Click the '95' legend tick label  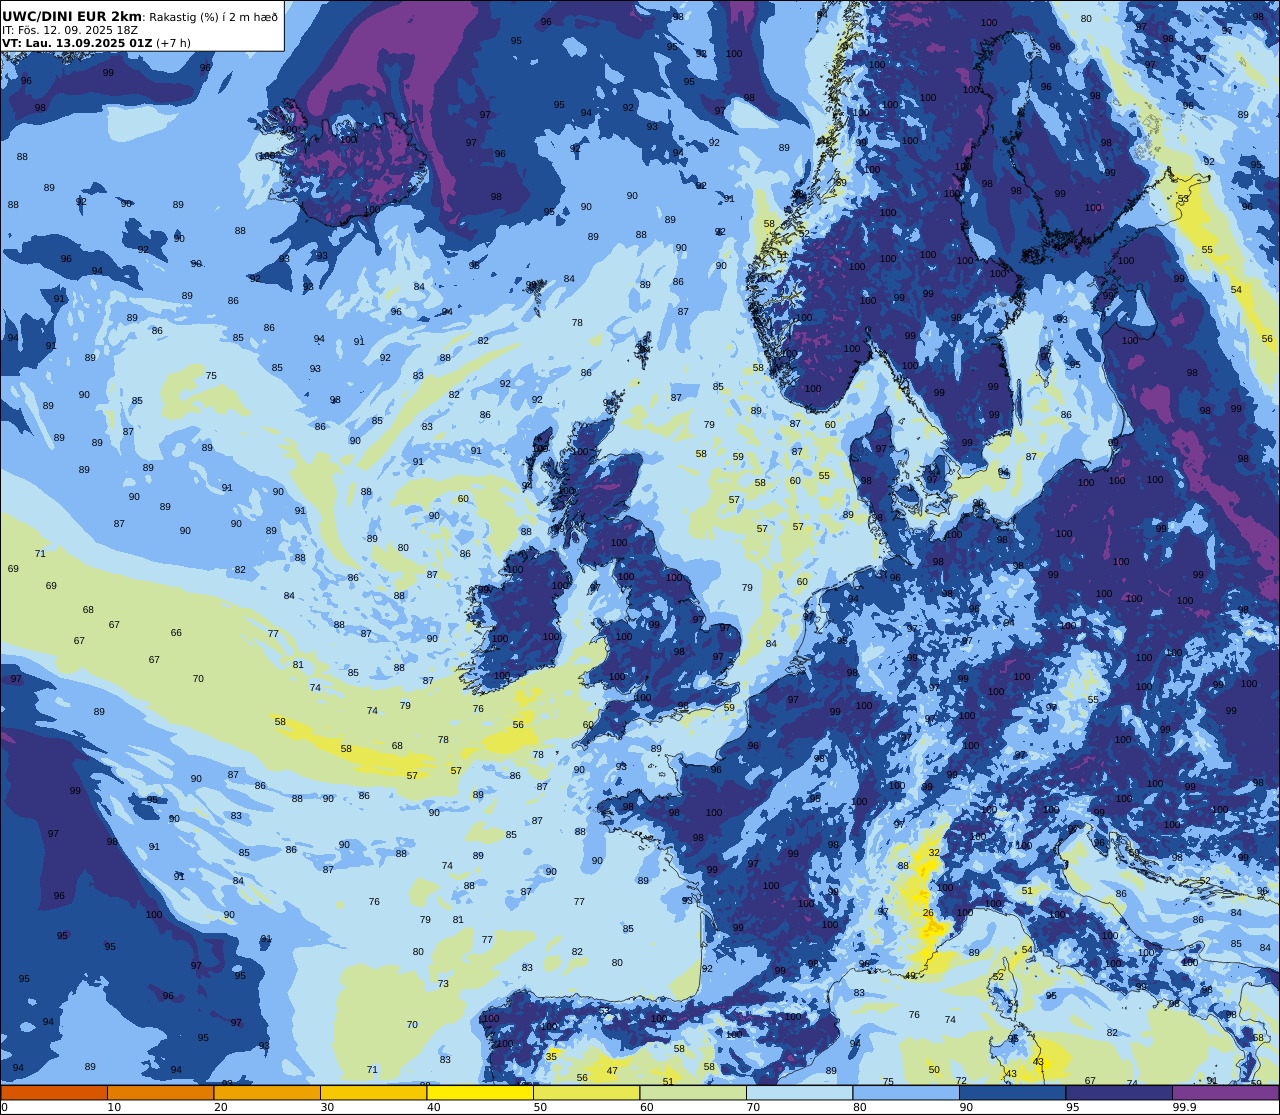tap(1073, 1107)
